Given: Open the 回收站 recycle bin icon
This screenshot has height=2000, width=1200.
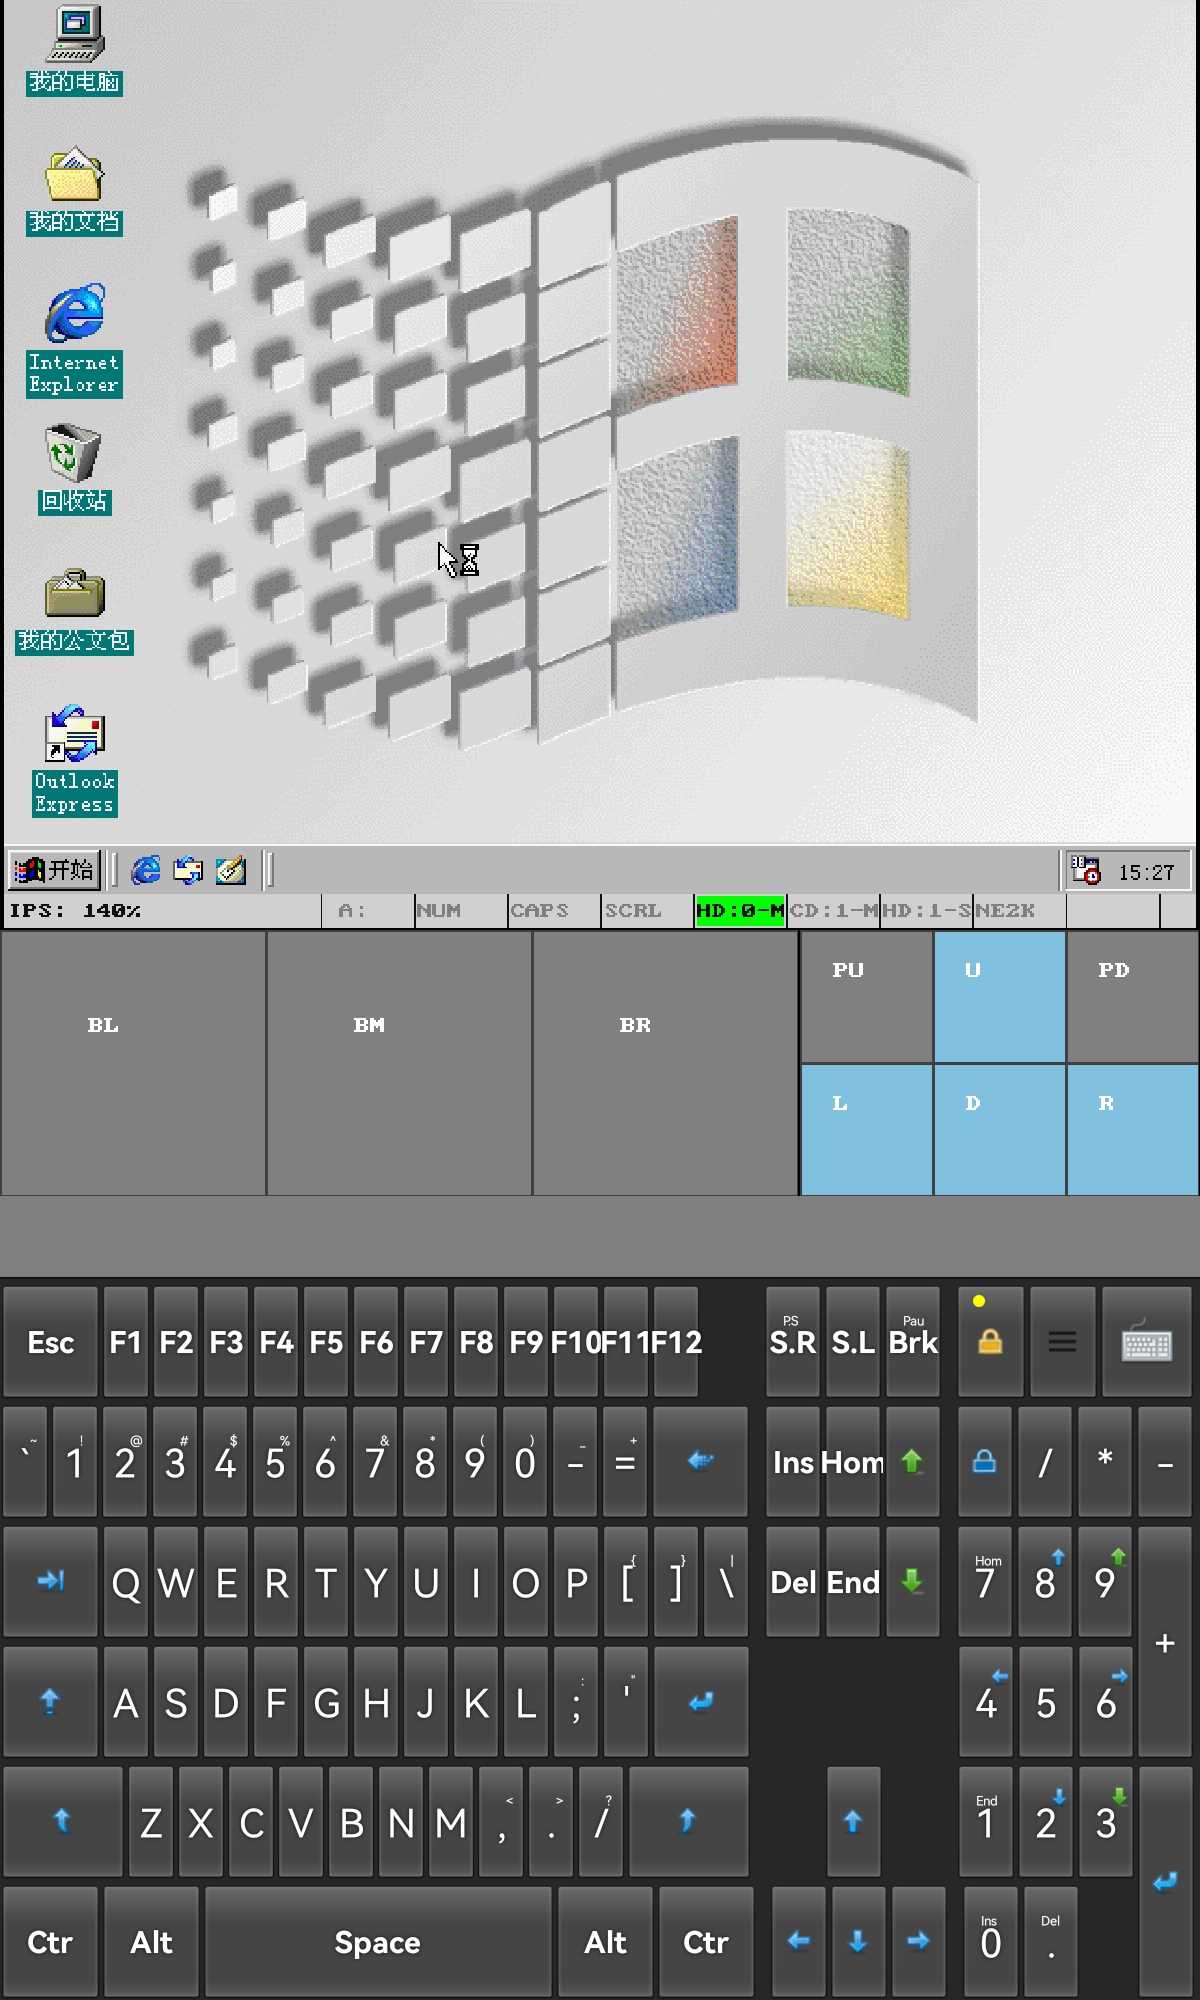Looking at the screenshot, I should pyautogui.click(x=74, y=454).
